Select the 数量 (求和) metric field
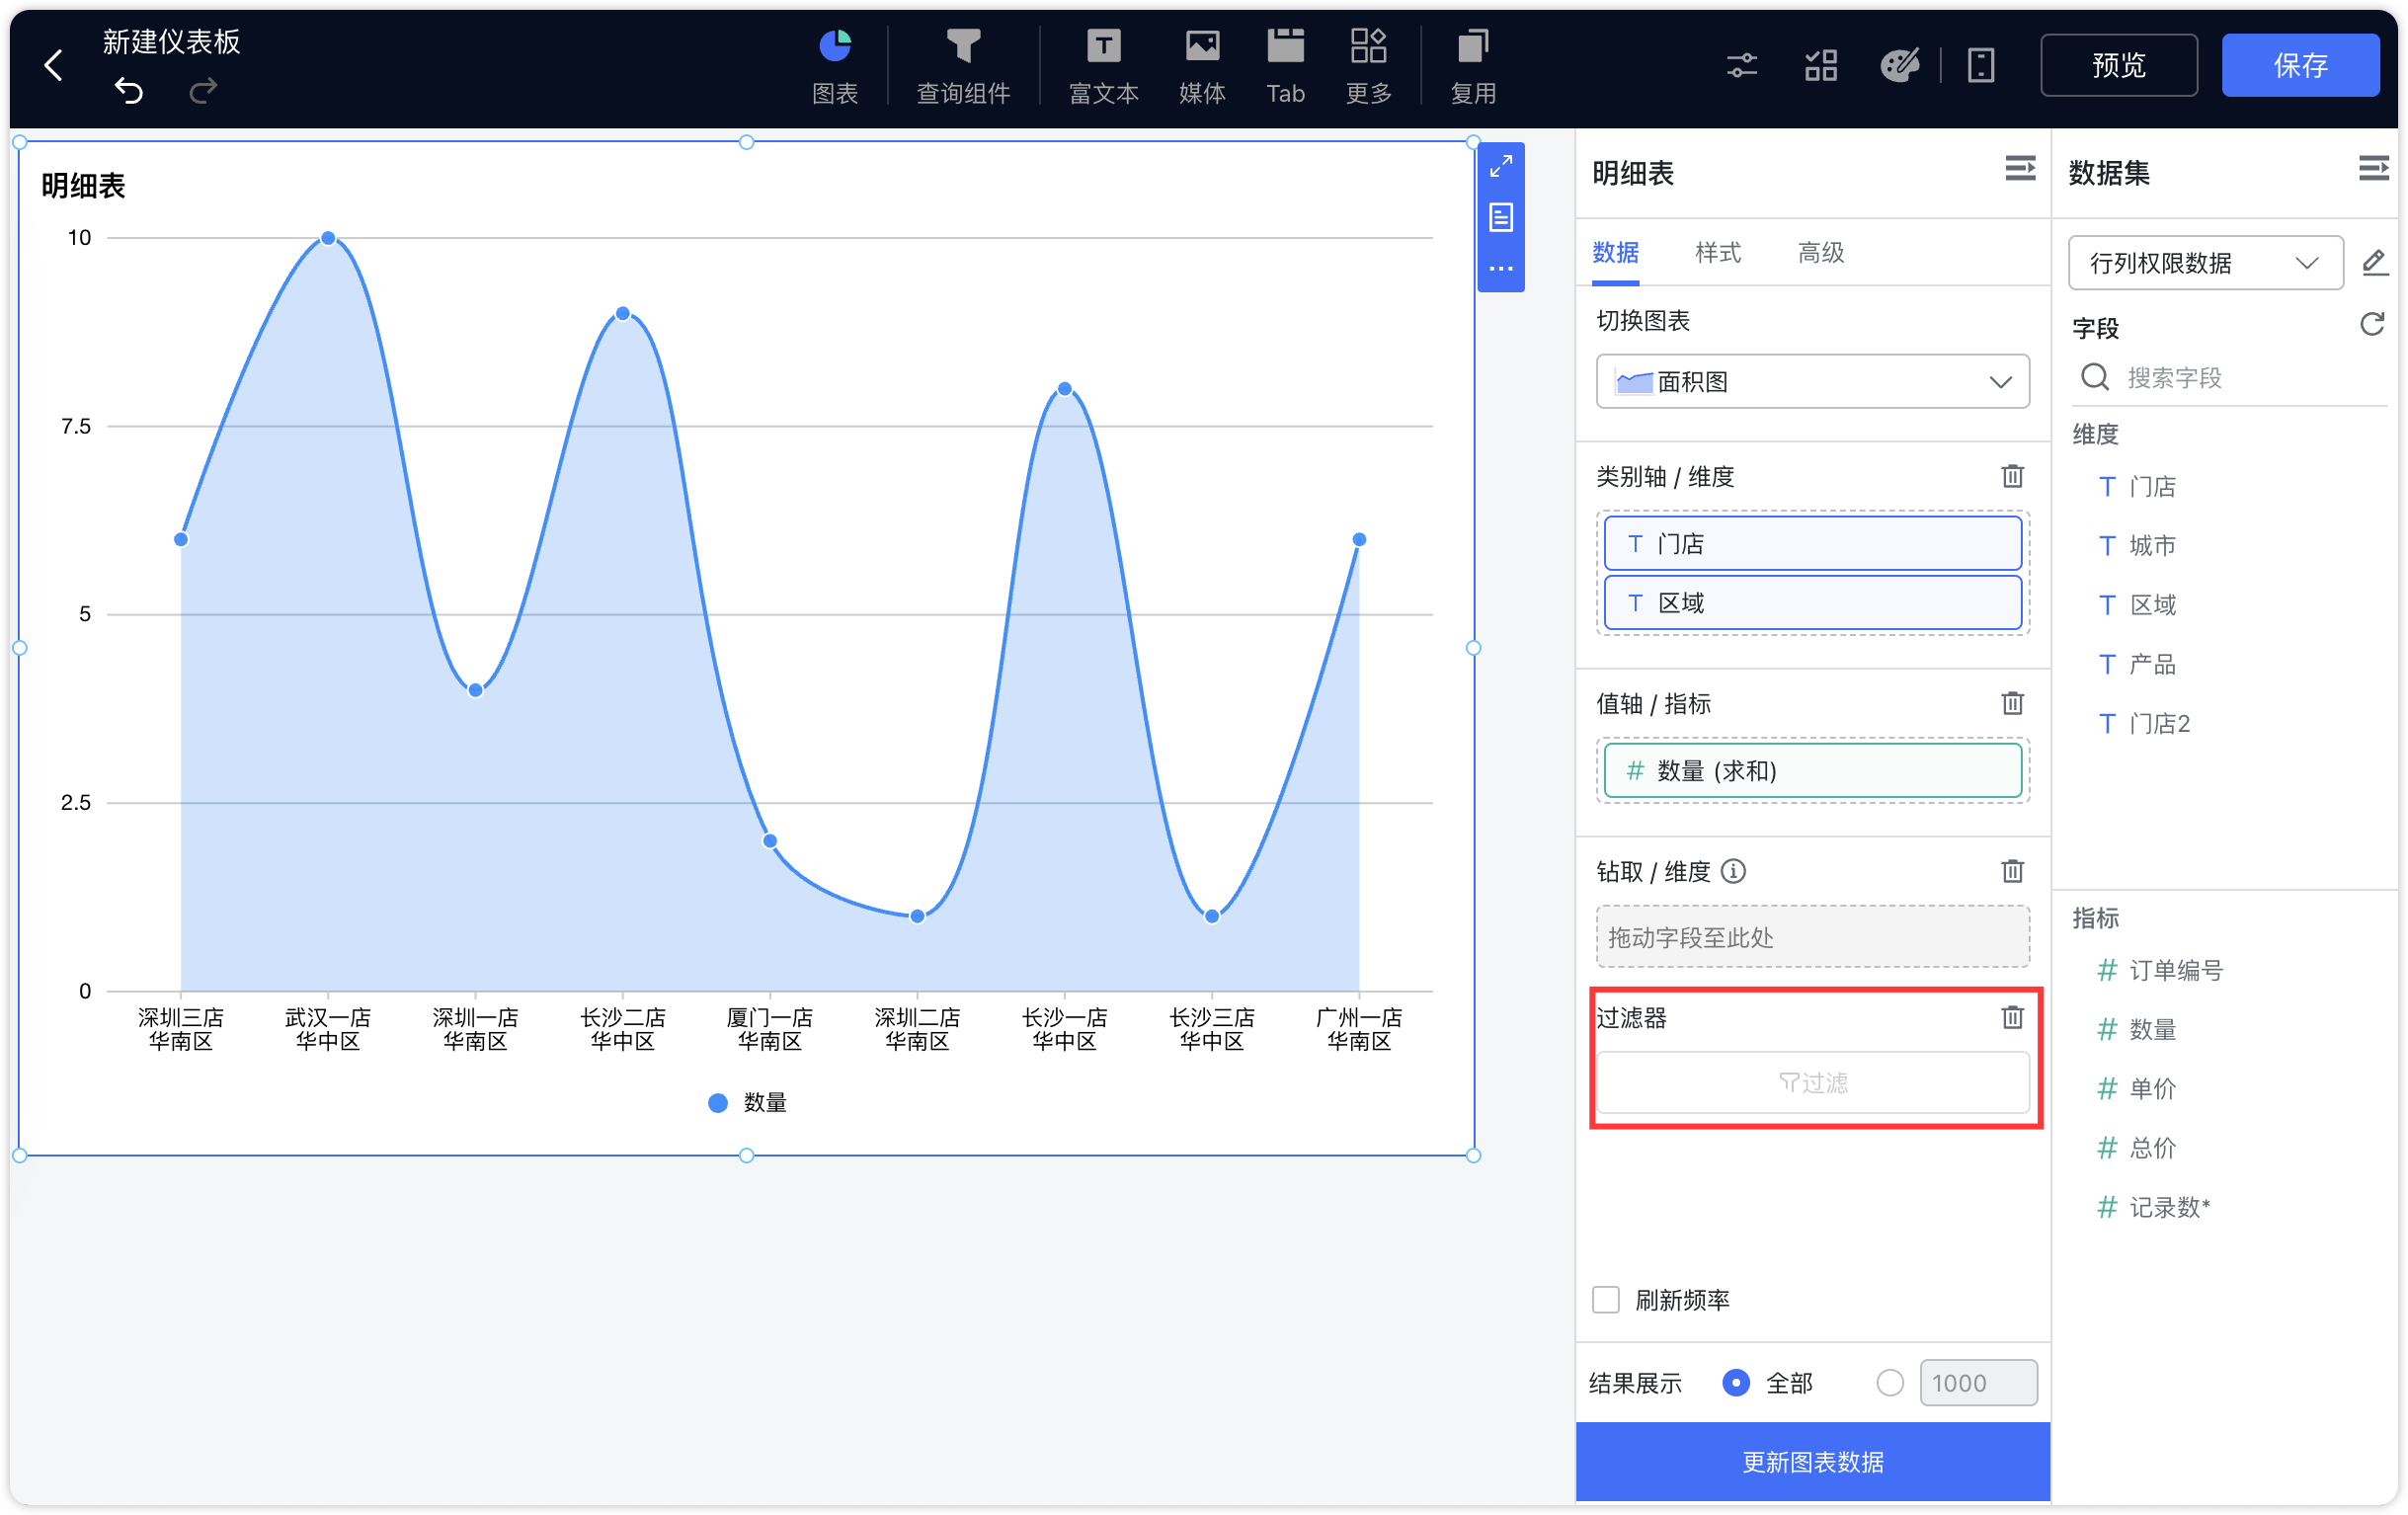Screen dimensions: 2408x1515 (x=1812, y=770)
